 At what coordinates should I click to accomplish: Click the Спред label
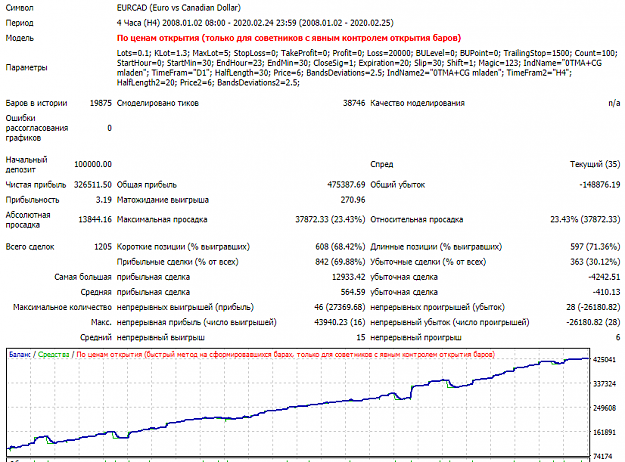[382, 164]
